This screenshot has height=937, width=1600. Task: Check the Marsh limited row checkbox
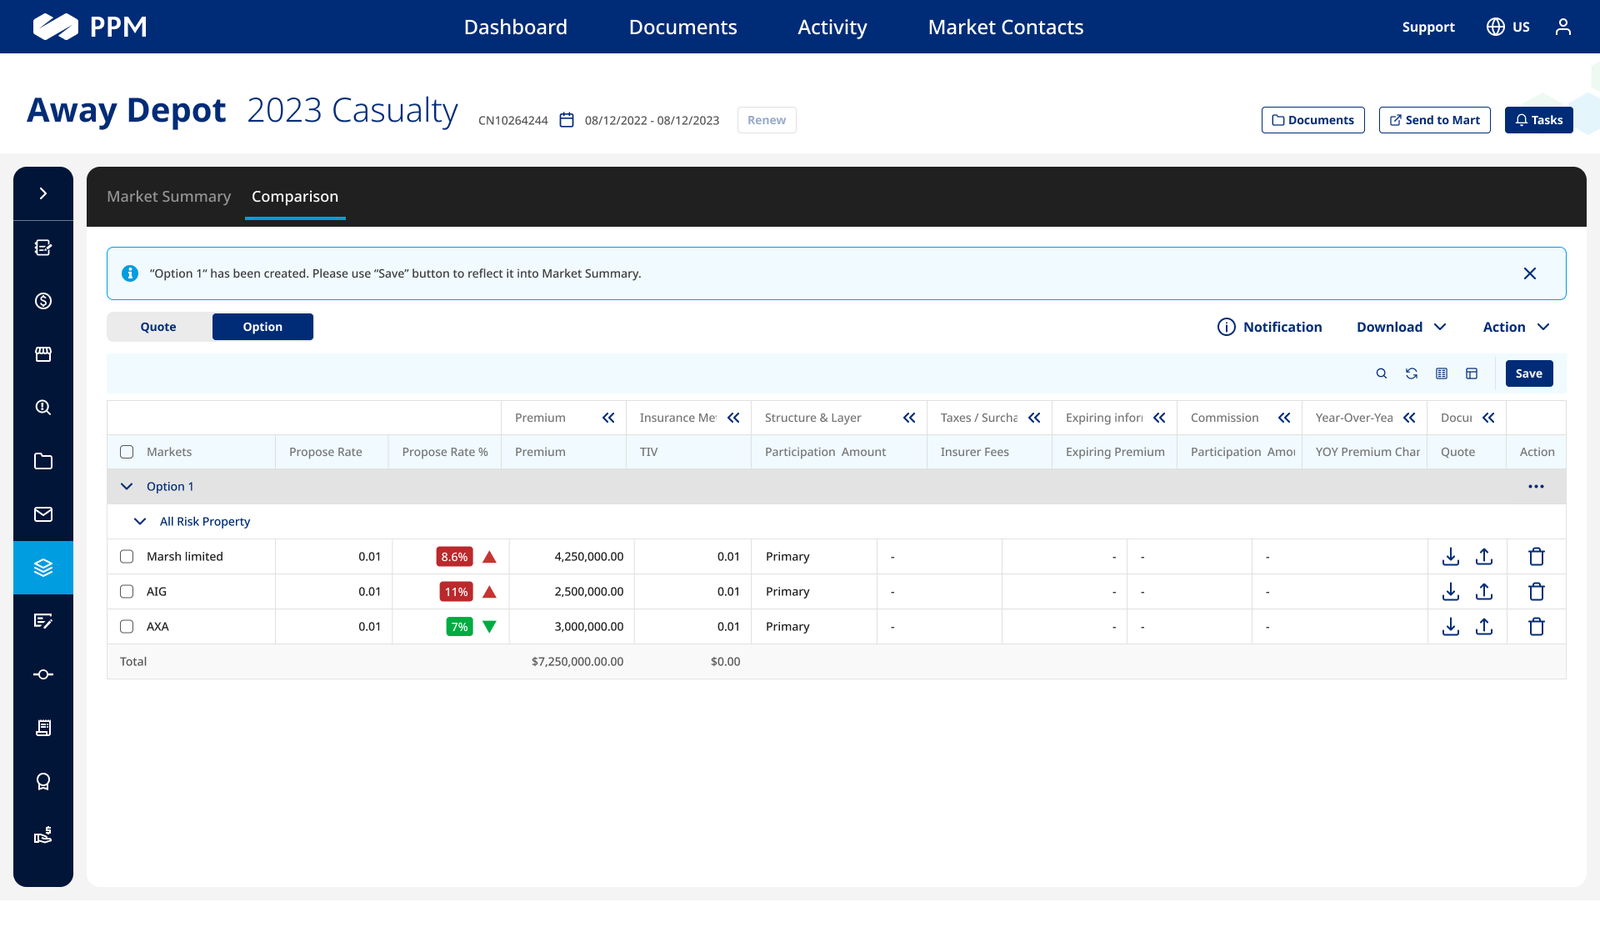click(x=127, y=557)
